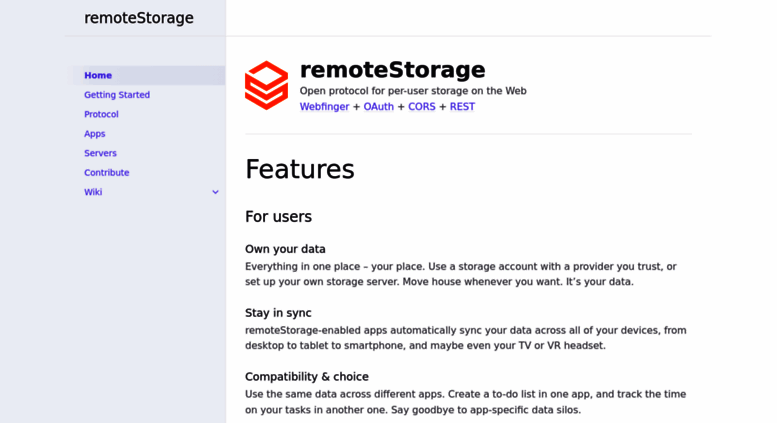Follow the OAuth link
This screenshot has height=423, width=777.
tap(379, 106)
